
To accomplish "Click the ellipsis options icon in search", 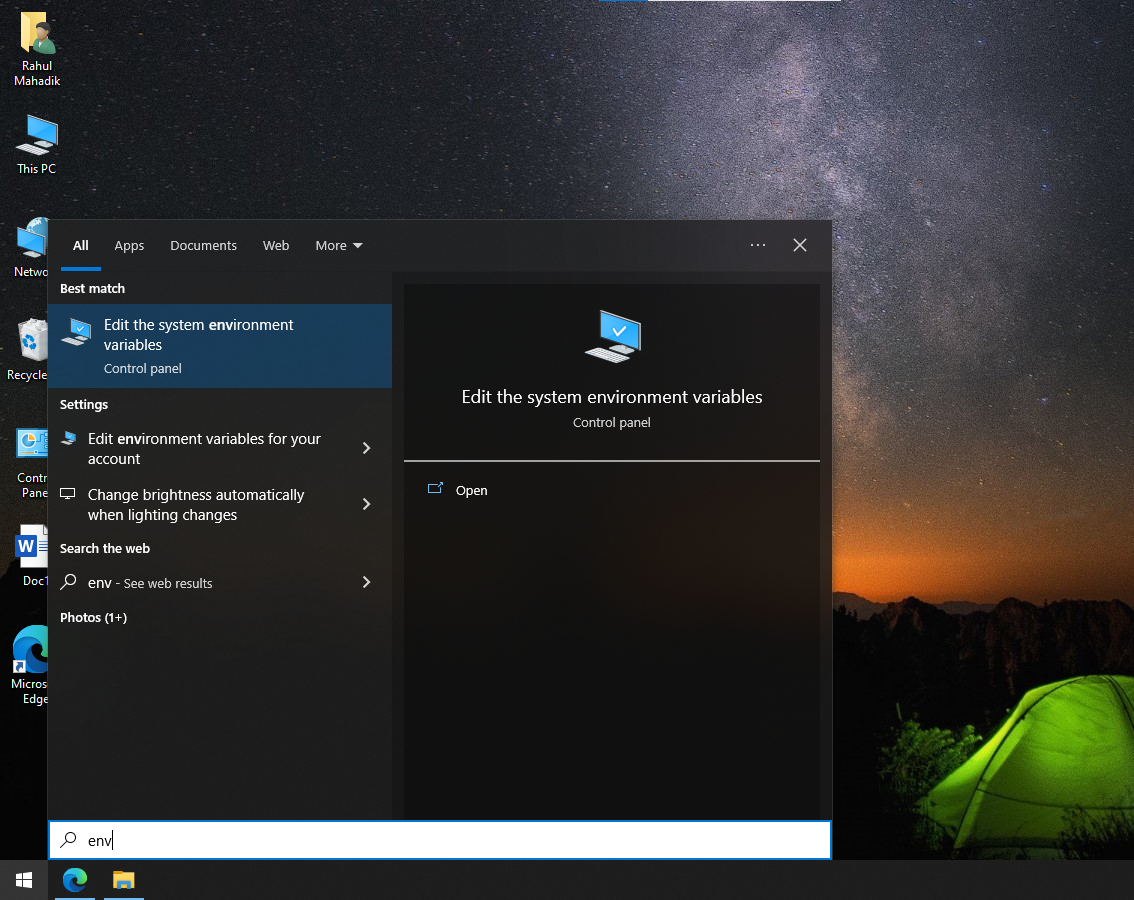I will click(x=757, y=245).
